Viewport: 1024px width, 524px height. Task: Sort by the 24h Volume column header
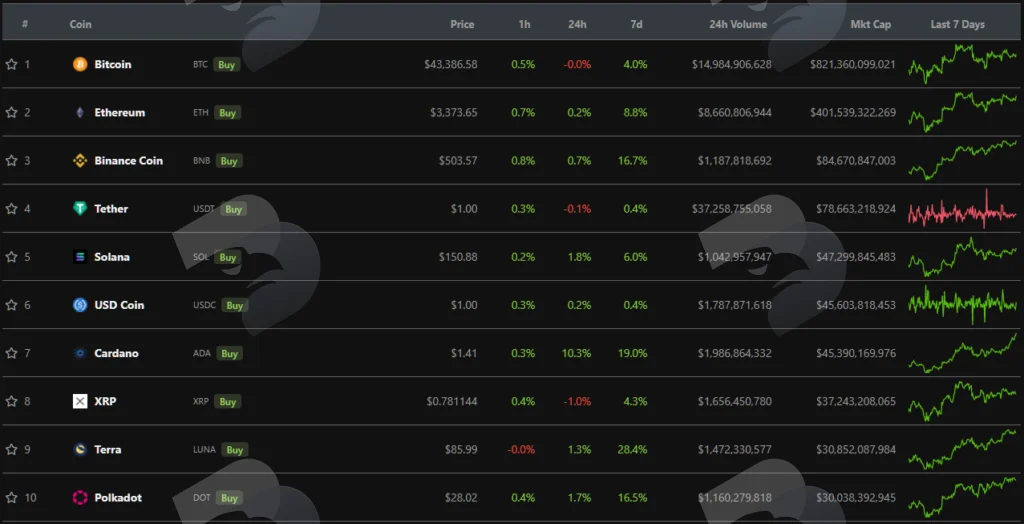click(x=739, y=24)
